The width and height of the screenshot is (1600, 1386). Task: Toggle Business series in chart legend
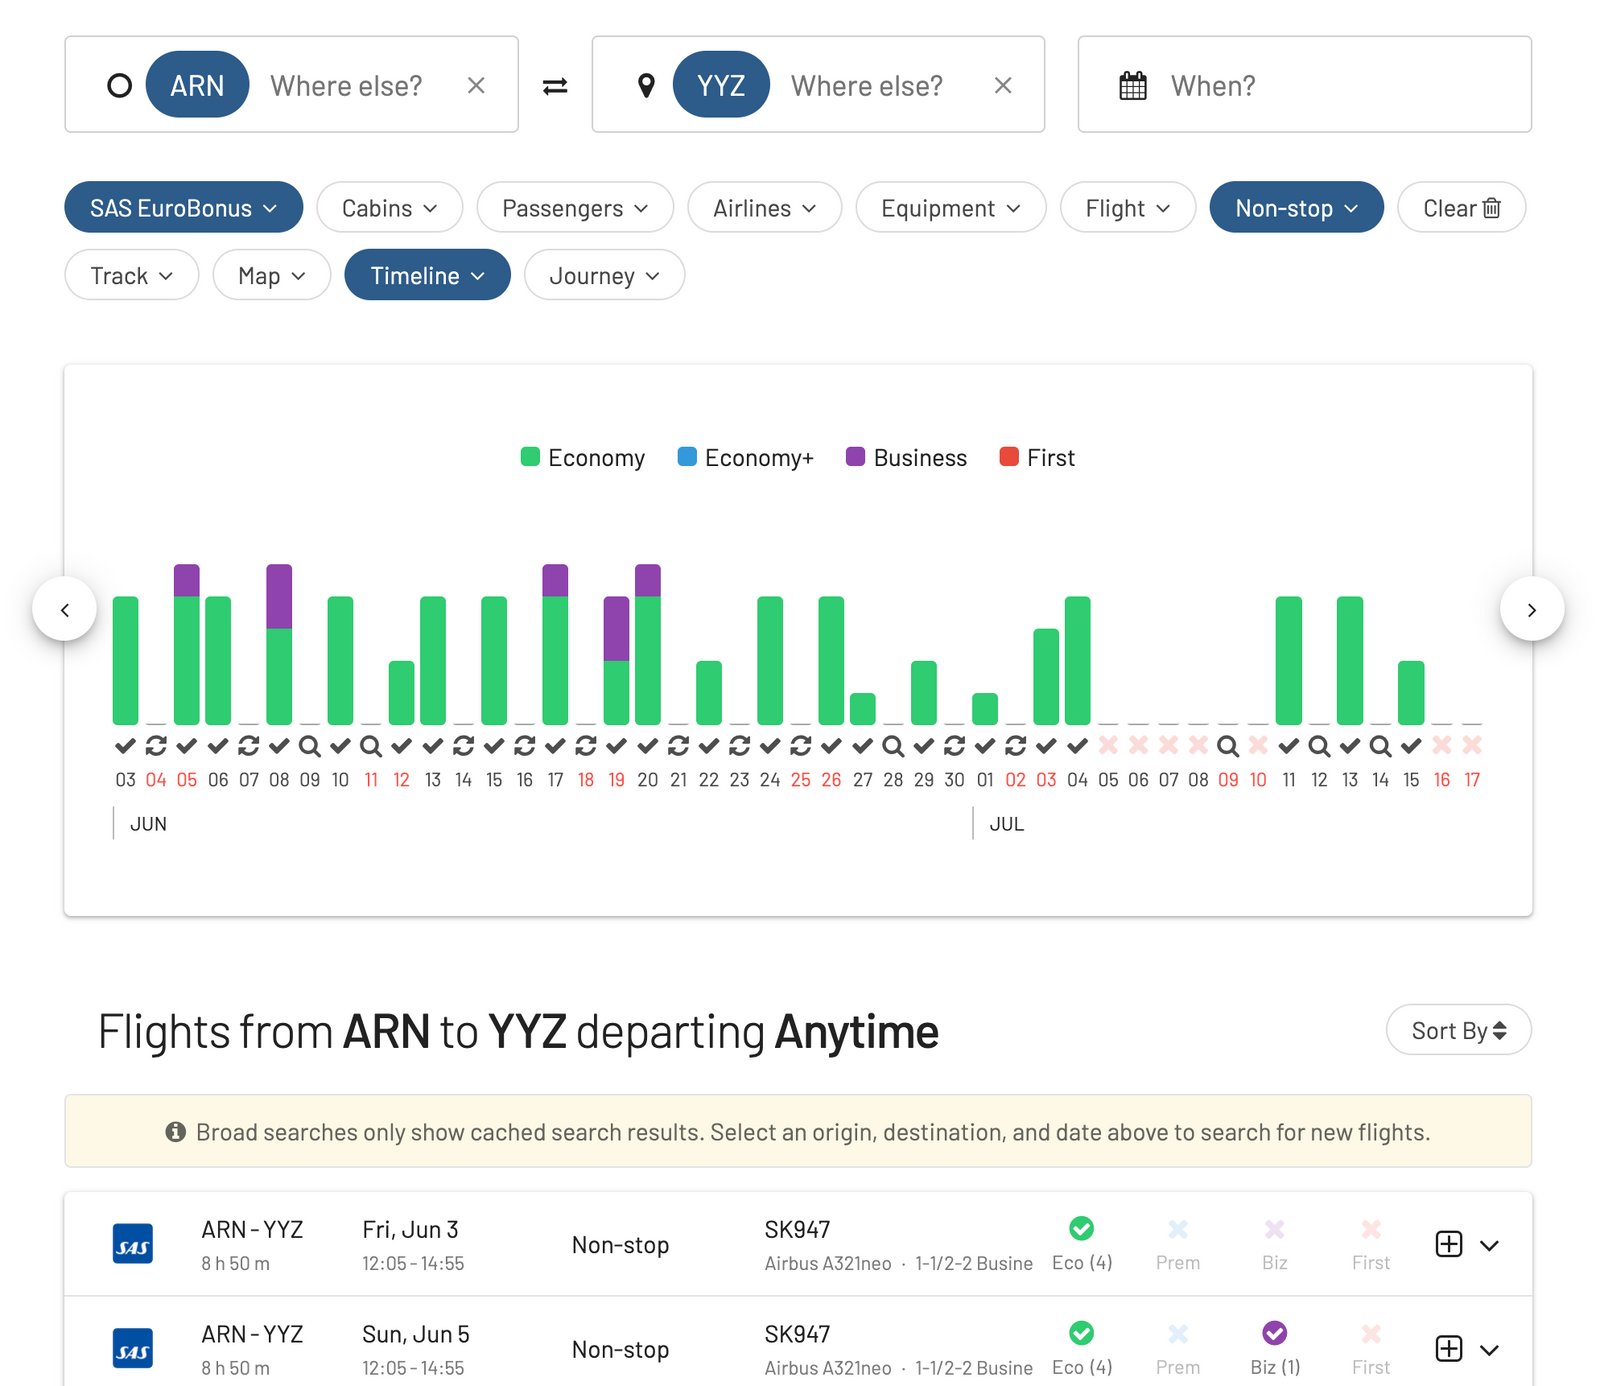(907, 457)
